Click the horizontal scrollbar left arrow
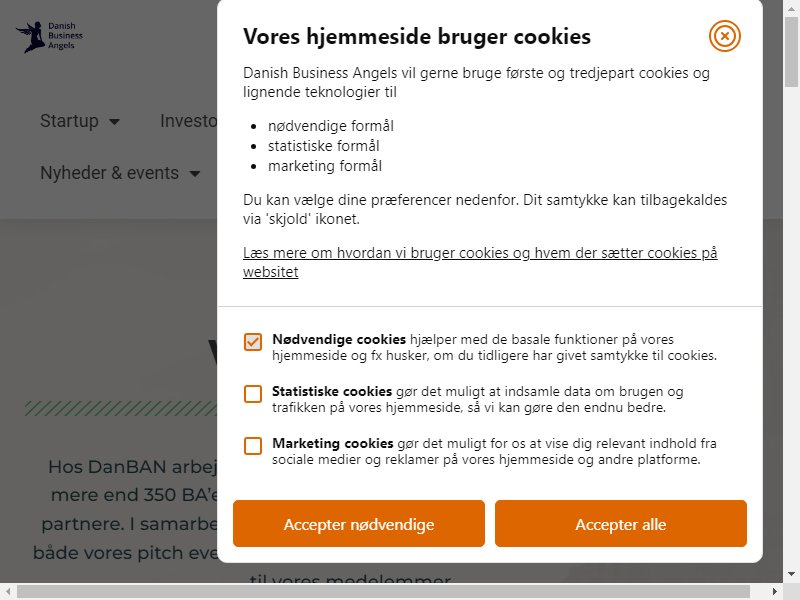 [8, 591]
